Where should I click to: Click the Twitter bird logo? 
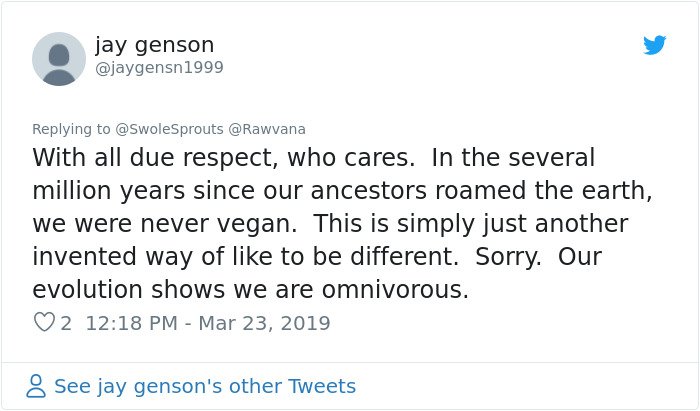[x=655, y=45]
